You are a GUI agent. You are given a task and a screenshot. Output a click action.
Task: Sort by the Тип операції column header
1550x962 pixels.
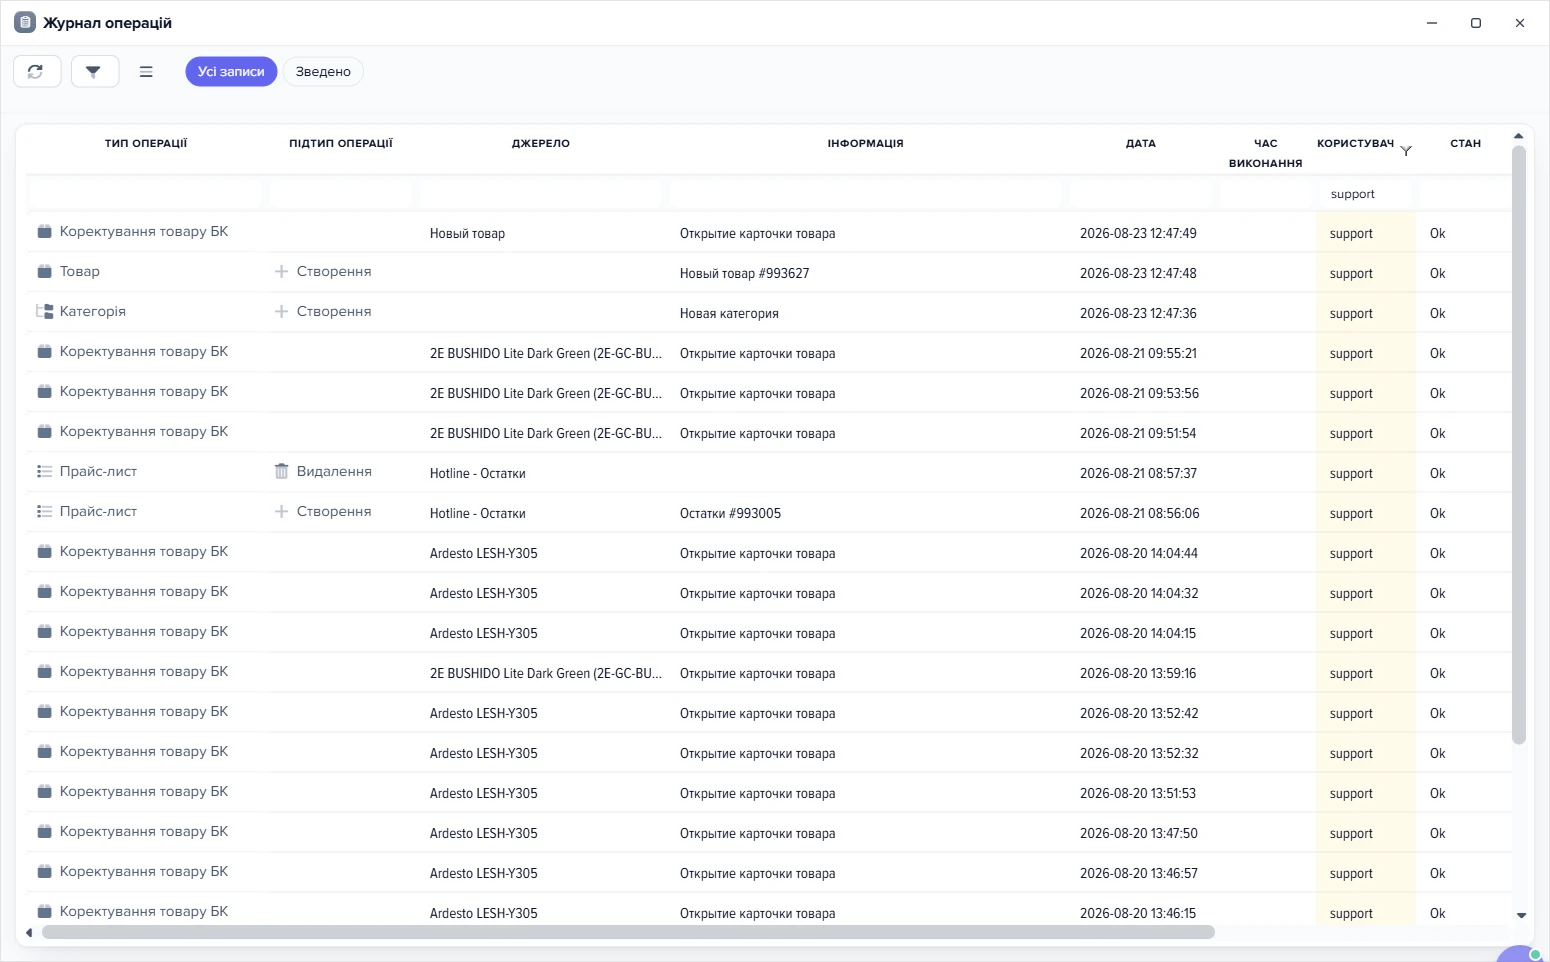146,143
